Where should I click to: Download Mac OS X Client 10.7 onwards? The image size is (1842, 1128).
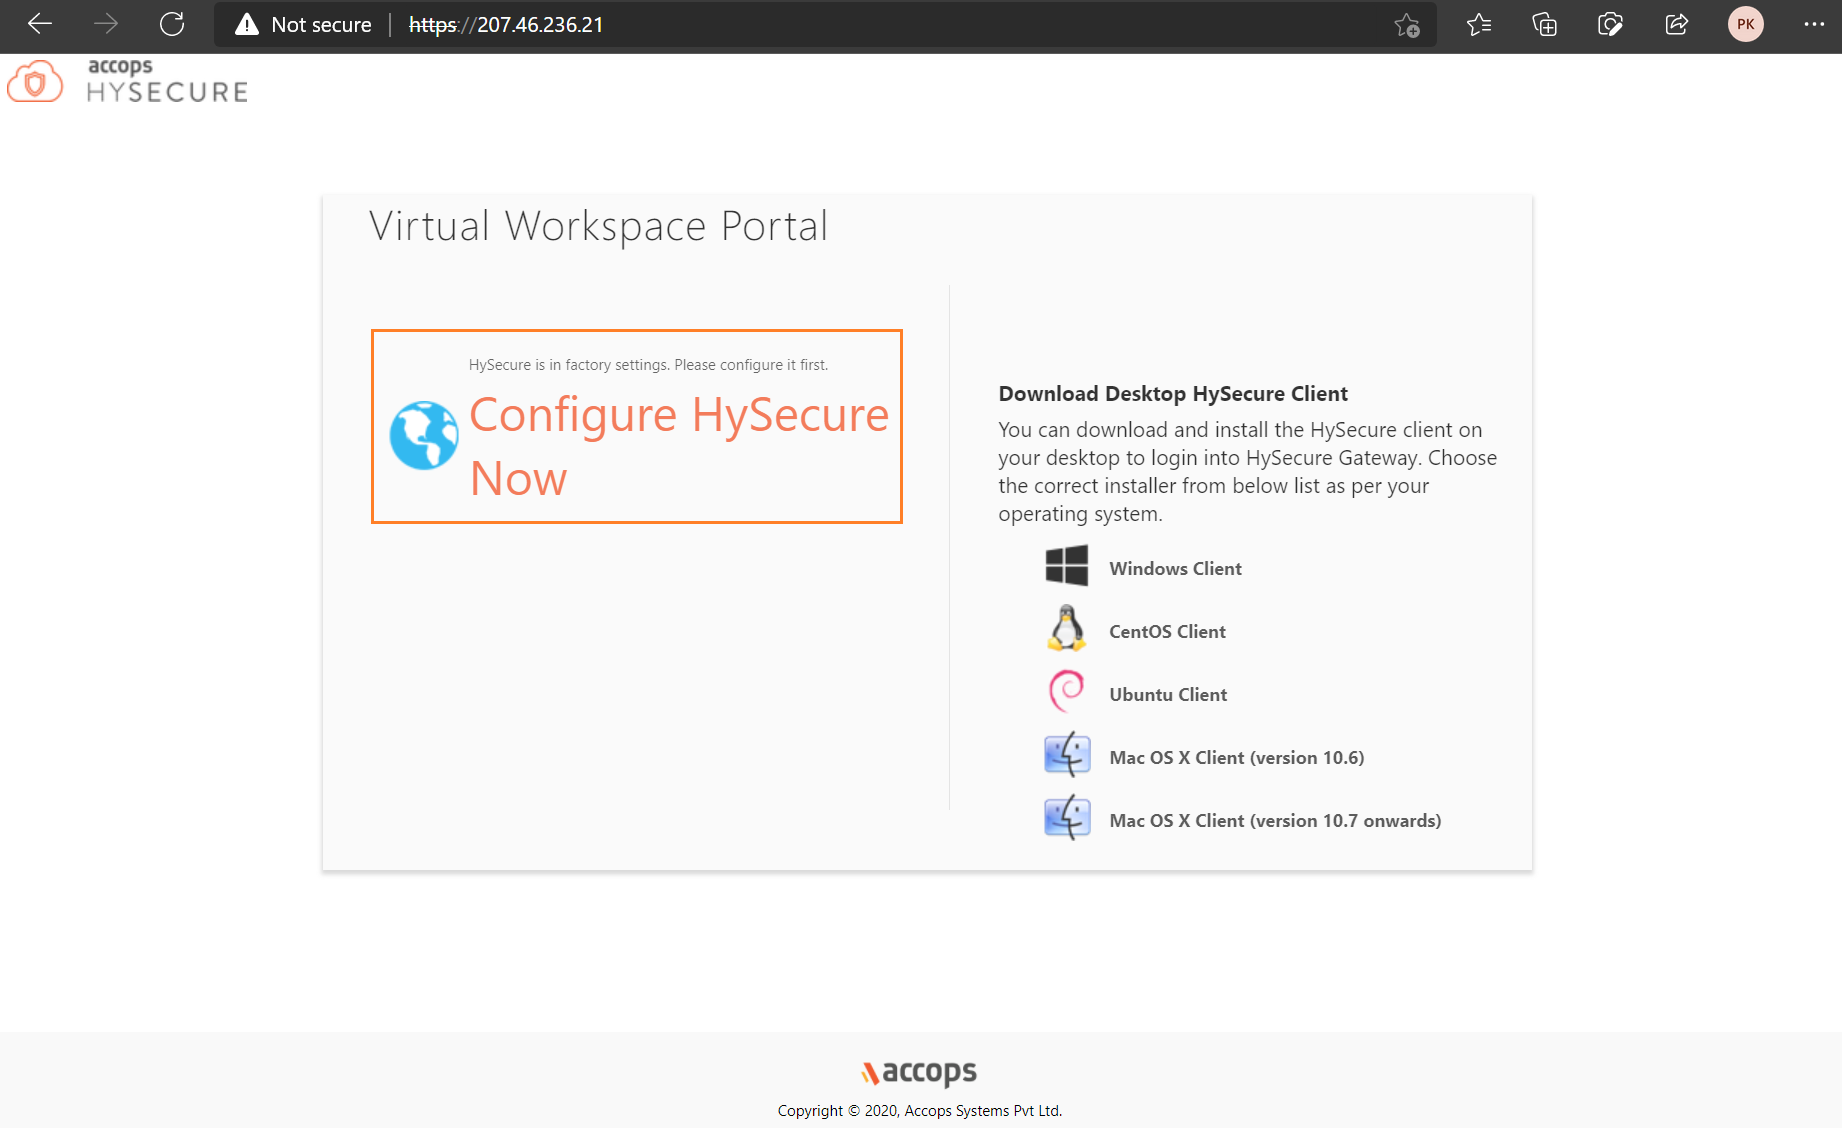1275,821
